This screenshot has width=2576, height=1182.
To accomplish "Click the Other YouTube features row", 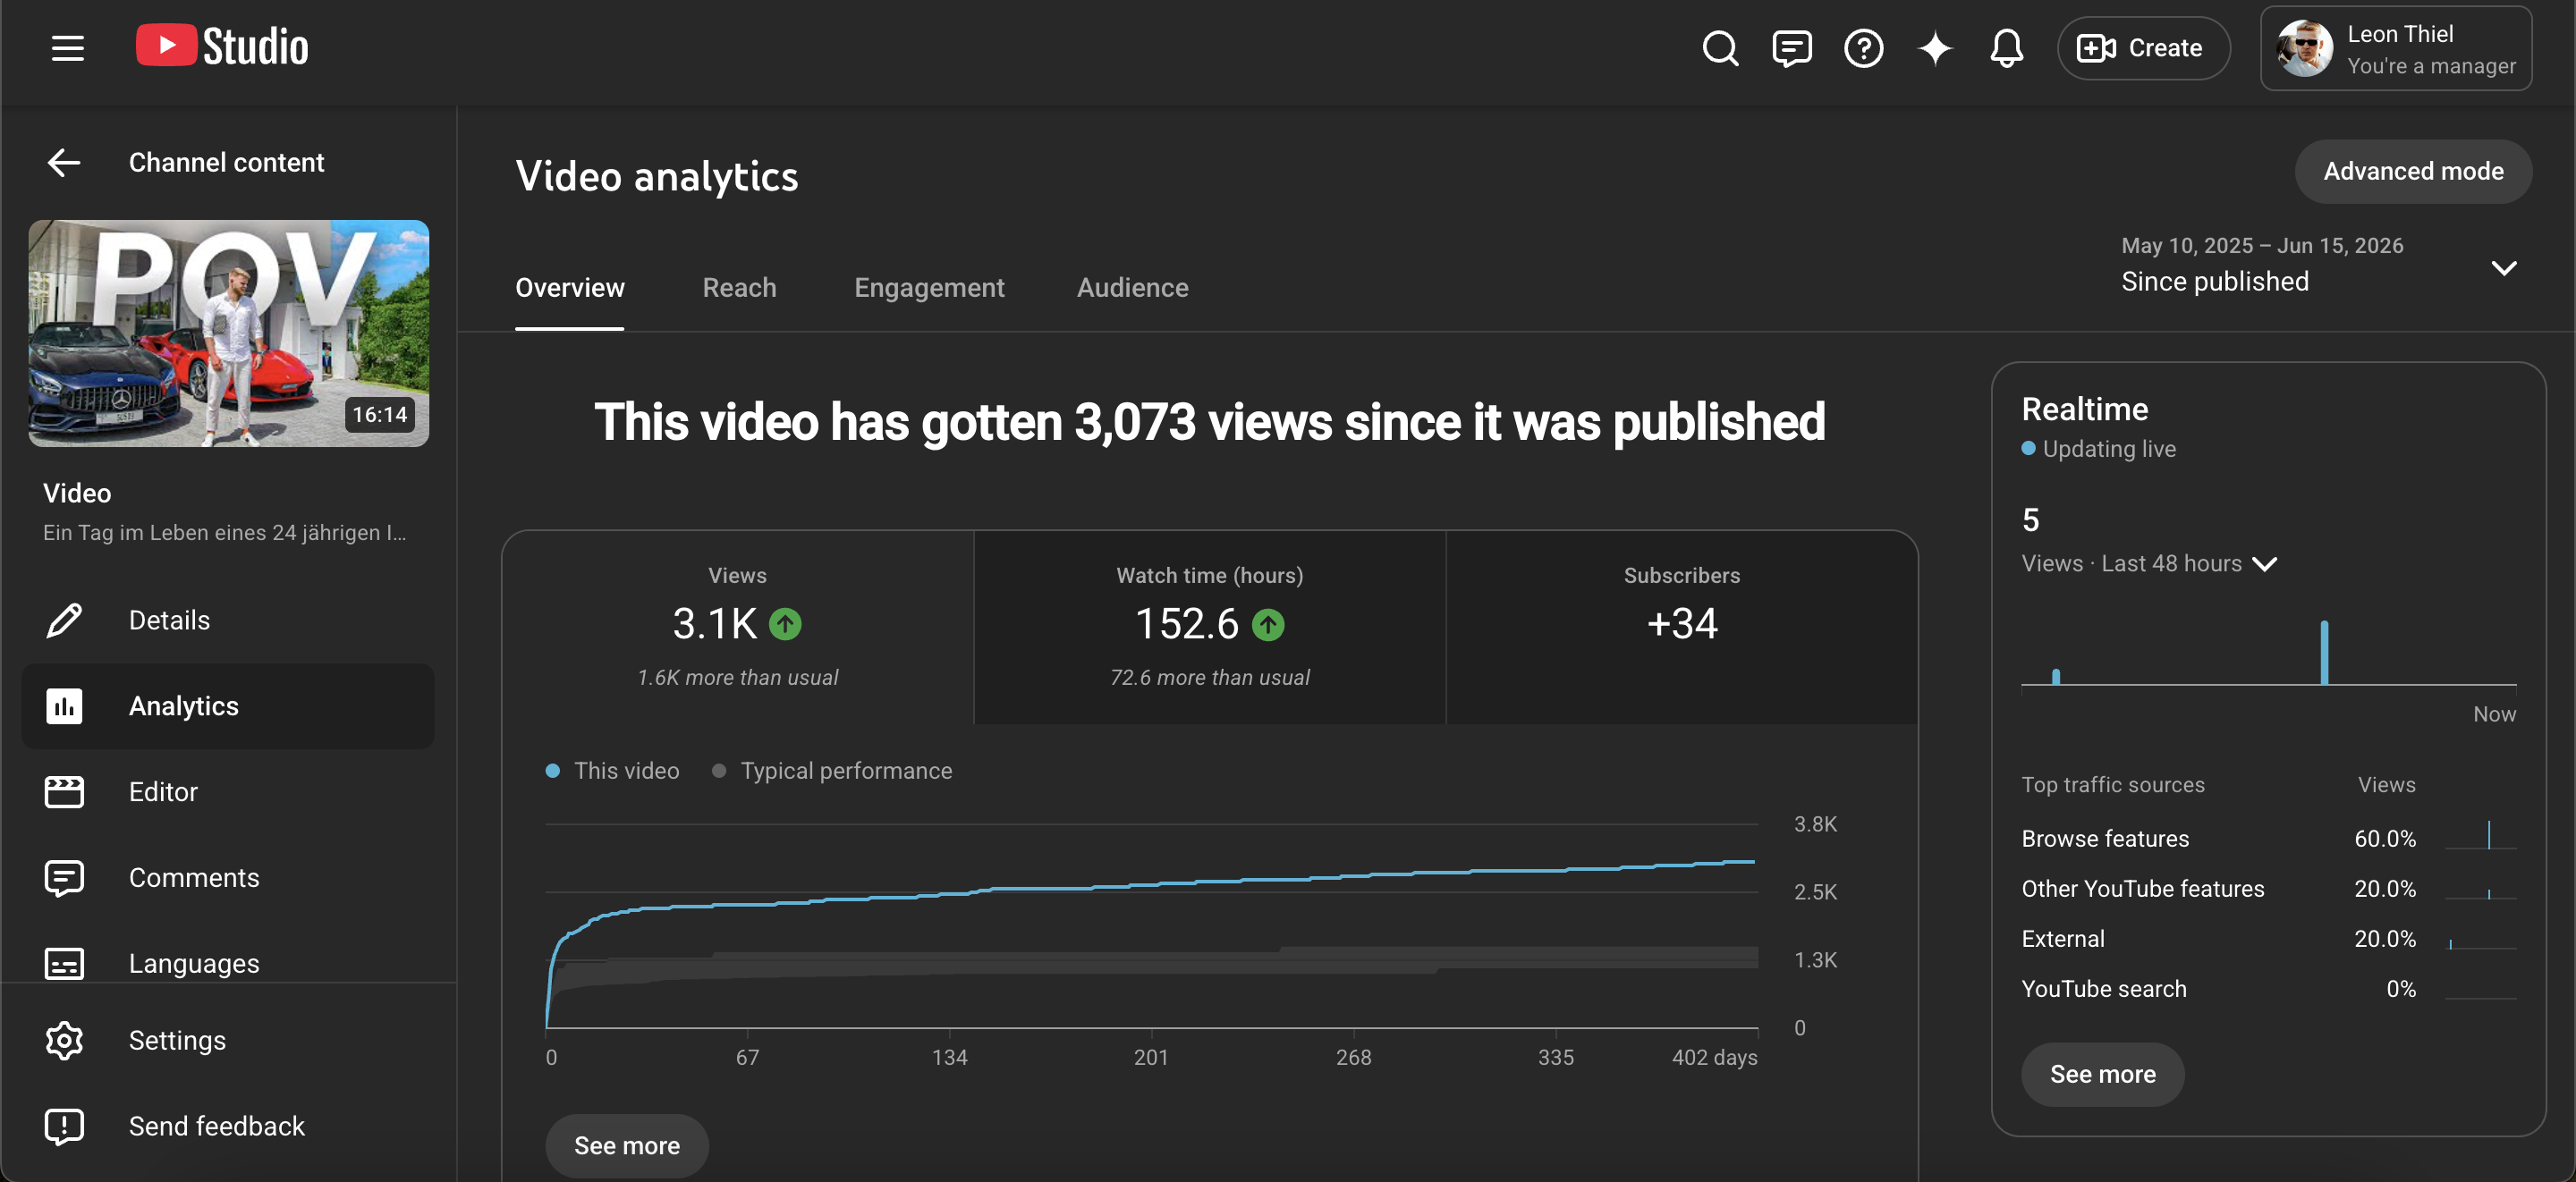I will (2268, 888).
